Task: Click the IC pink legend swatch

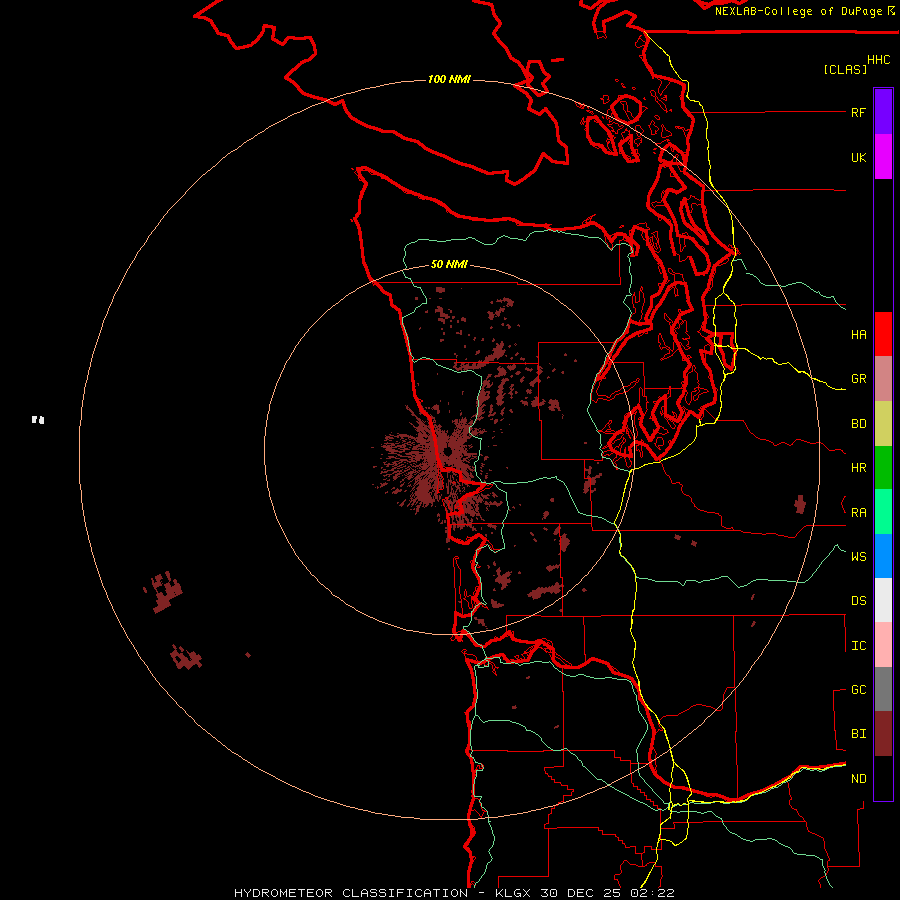Action: (x=883, y=645)
